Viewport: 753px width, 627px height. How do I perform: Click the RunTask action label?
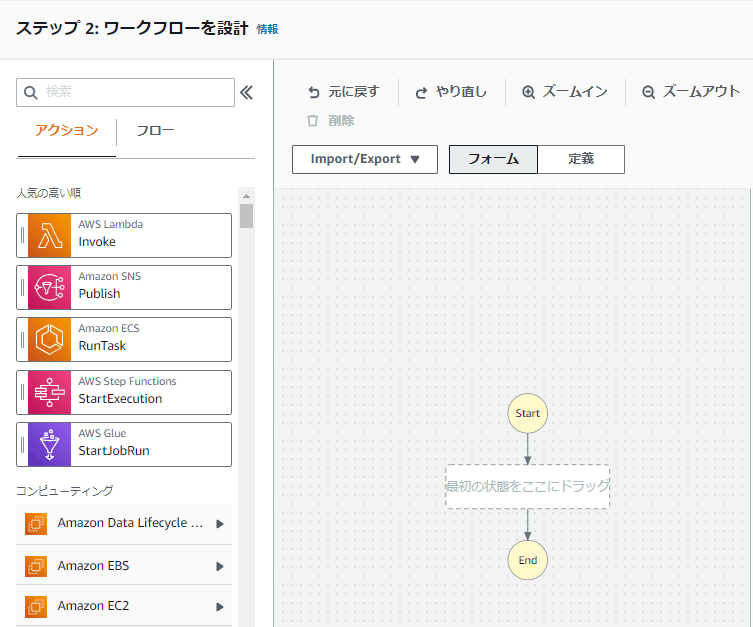tap(102, 346)
